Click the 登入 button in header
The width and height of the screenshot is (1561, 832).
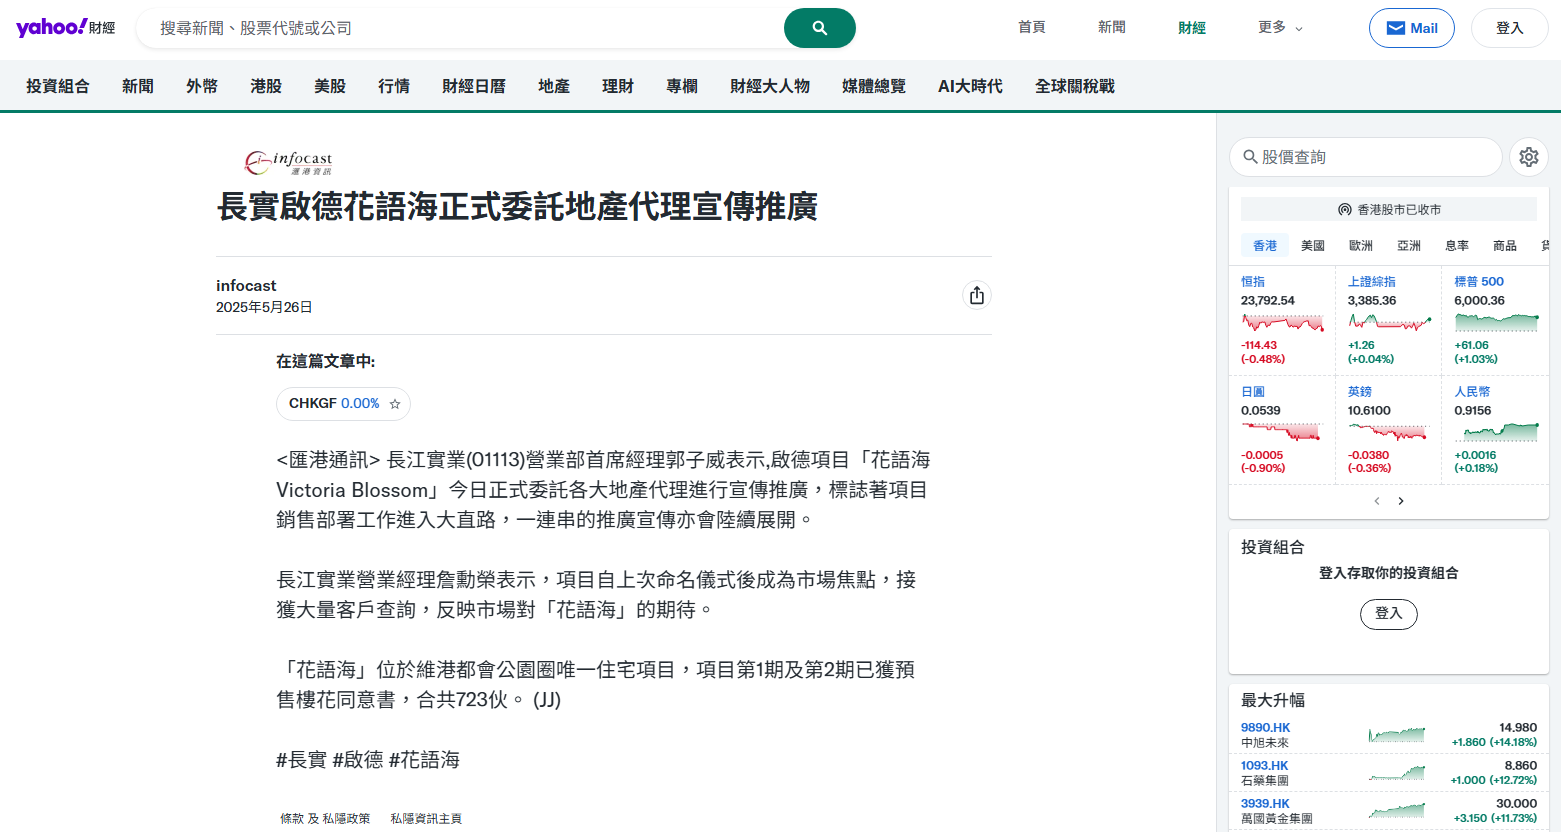(1509, 28)
